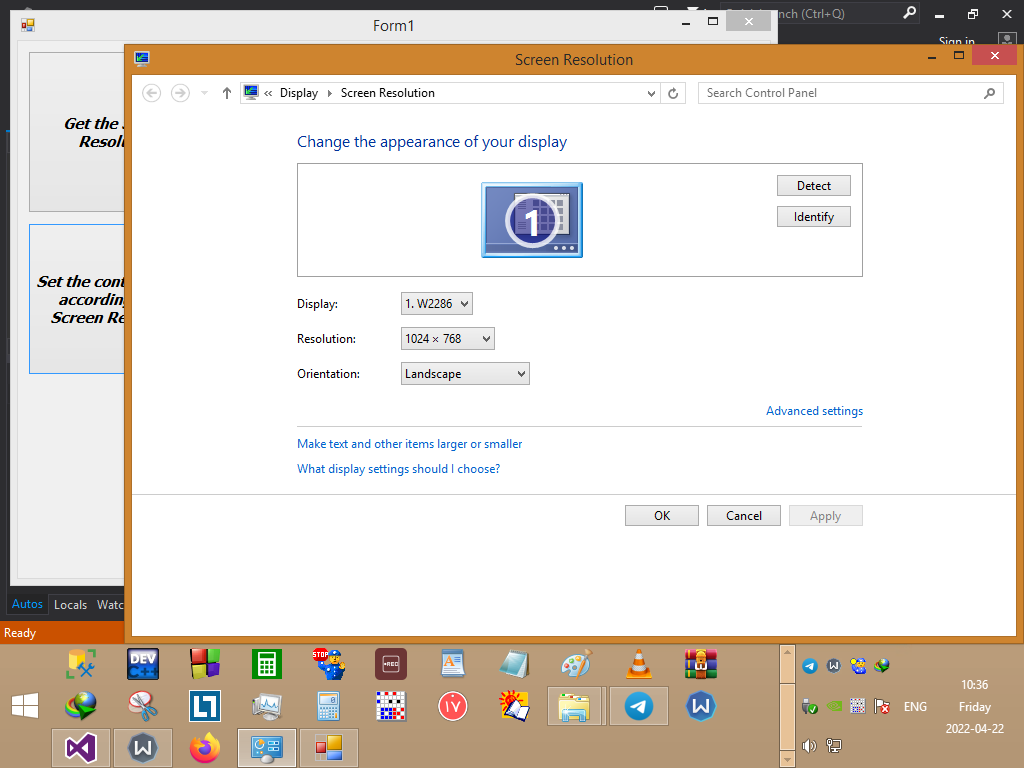Image resolution: width=1024 pixels, height=768 pixels.
Task: Launch the light-blue Calculator in taskbar
Action: tap(329, 706)
